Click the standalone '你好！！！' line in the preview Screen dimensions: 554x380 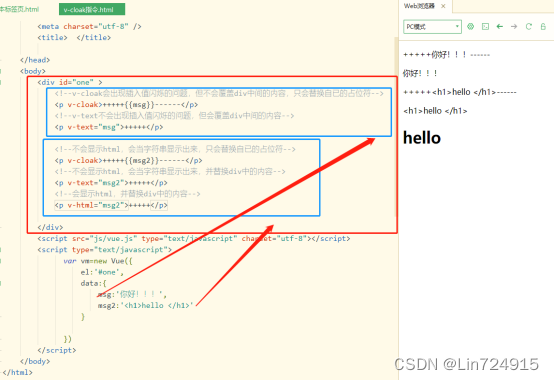pos(420,73)
